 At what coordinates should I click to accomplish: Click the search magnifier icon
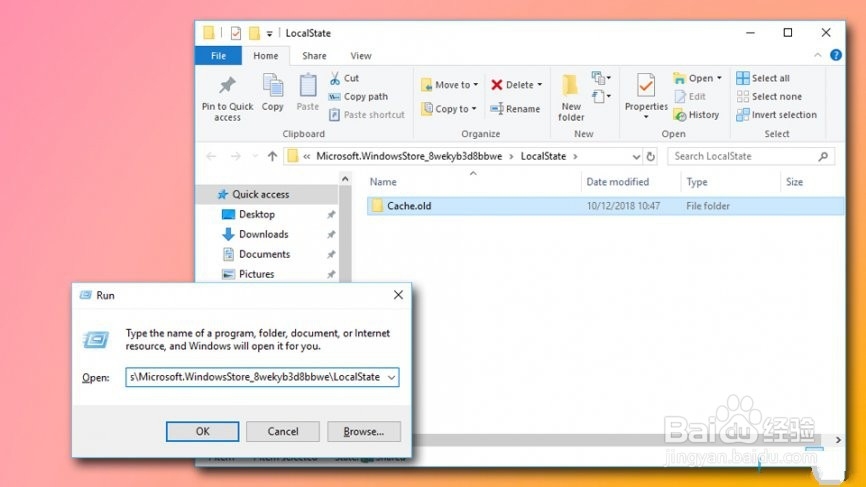pyautogui.click(x=823, y=156)
